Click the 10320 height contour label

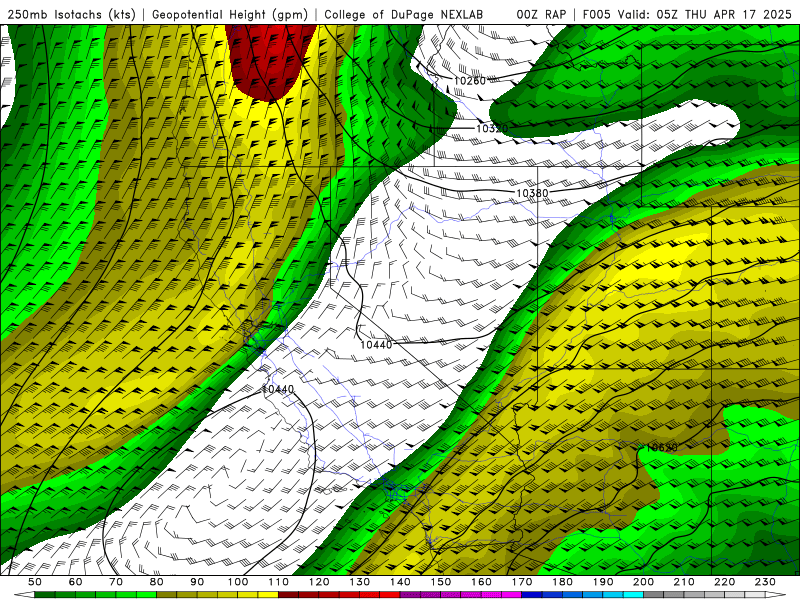tap(492, 128)
